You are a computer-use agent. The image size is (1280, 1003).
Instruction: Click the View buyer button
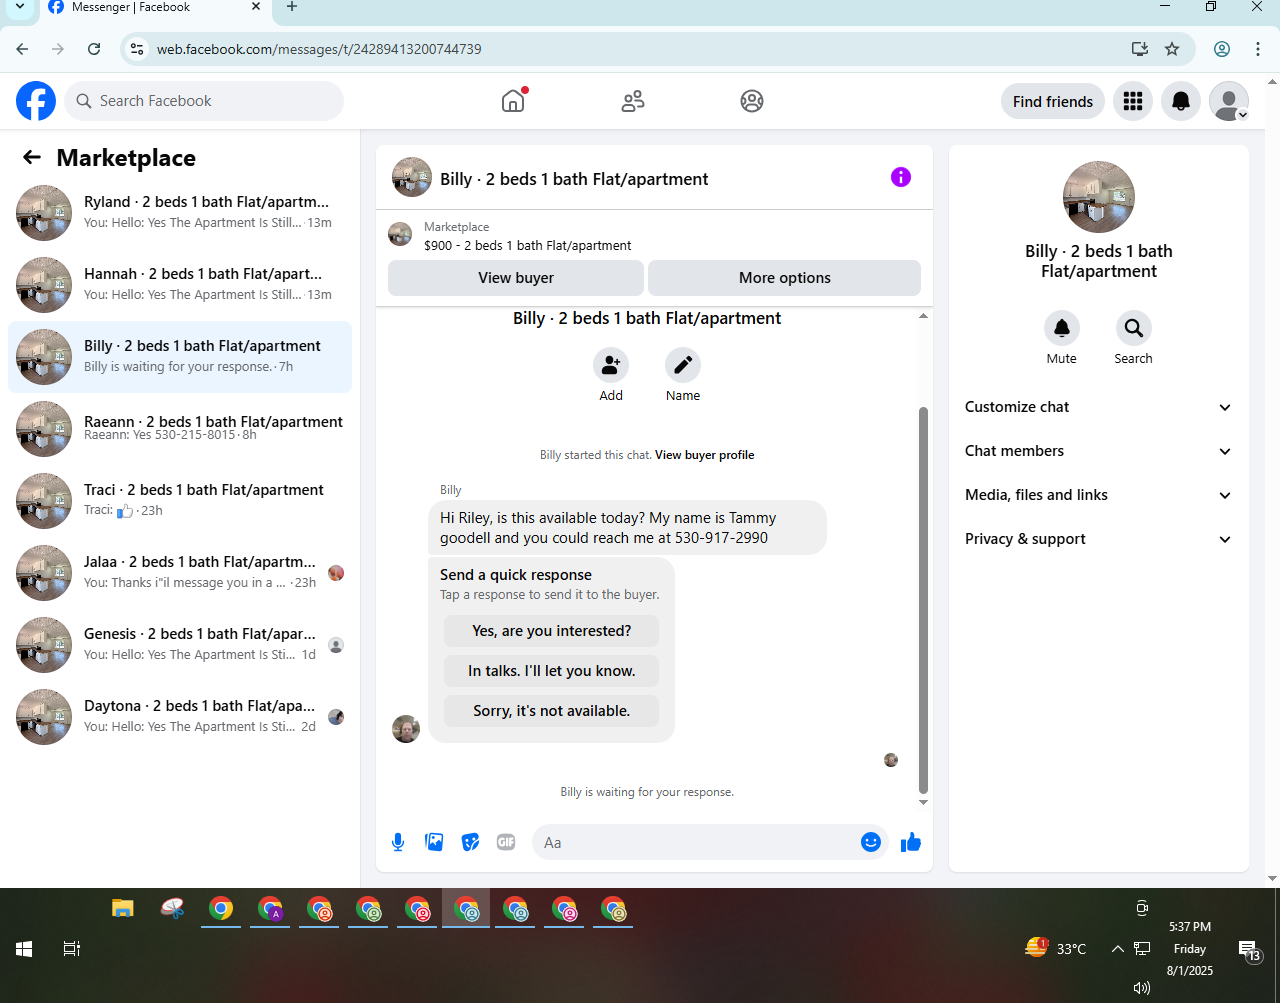point(516,278)
